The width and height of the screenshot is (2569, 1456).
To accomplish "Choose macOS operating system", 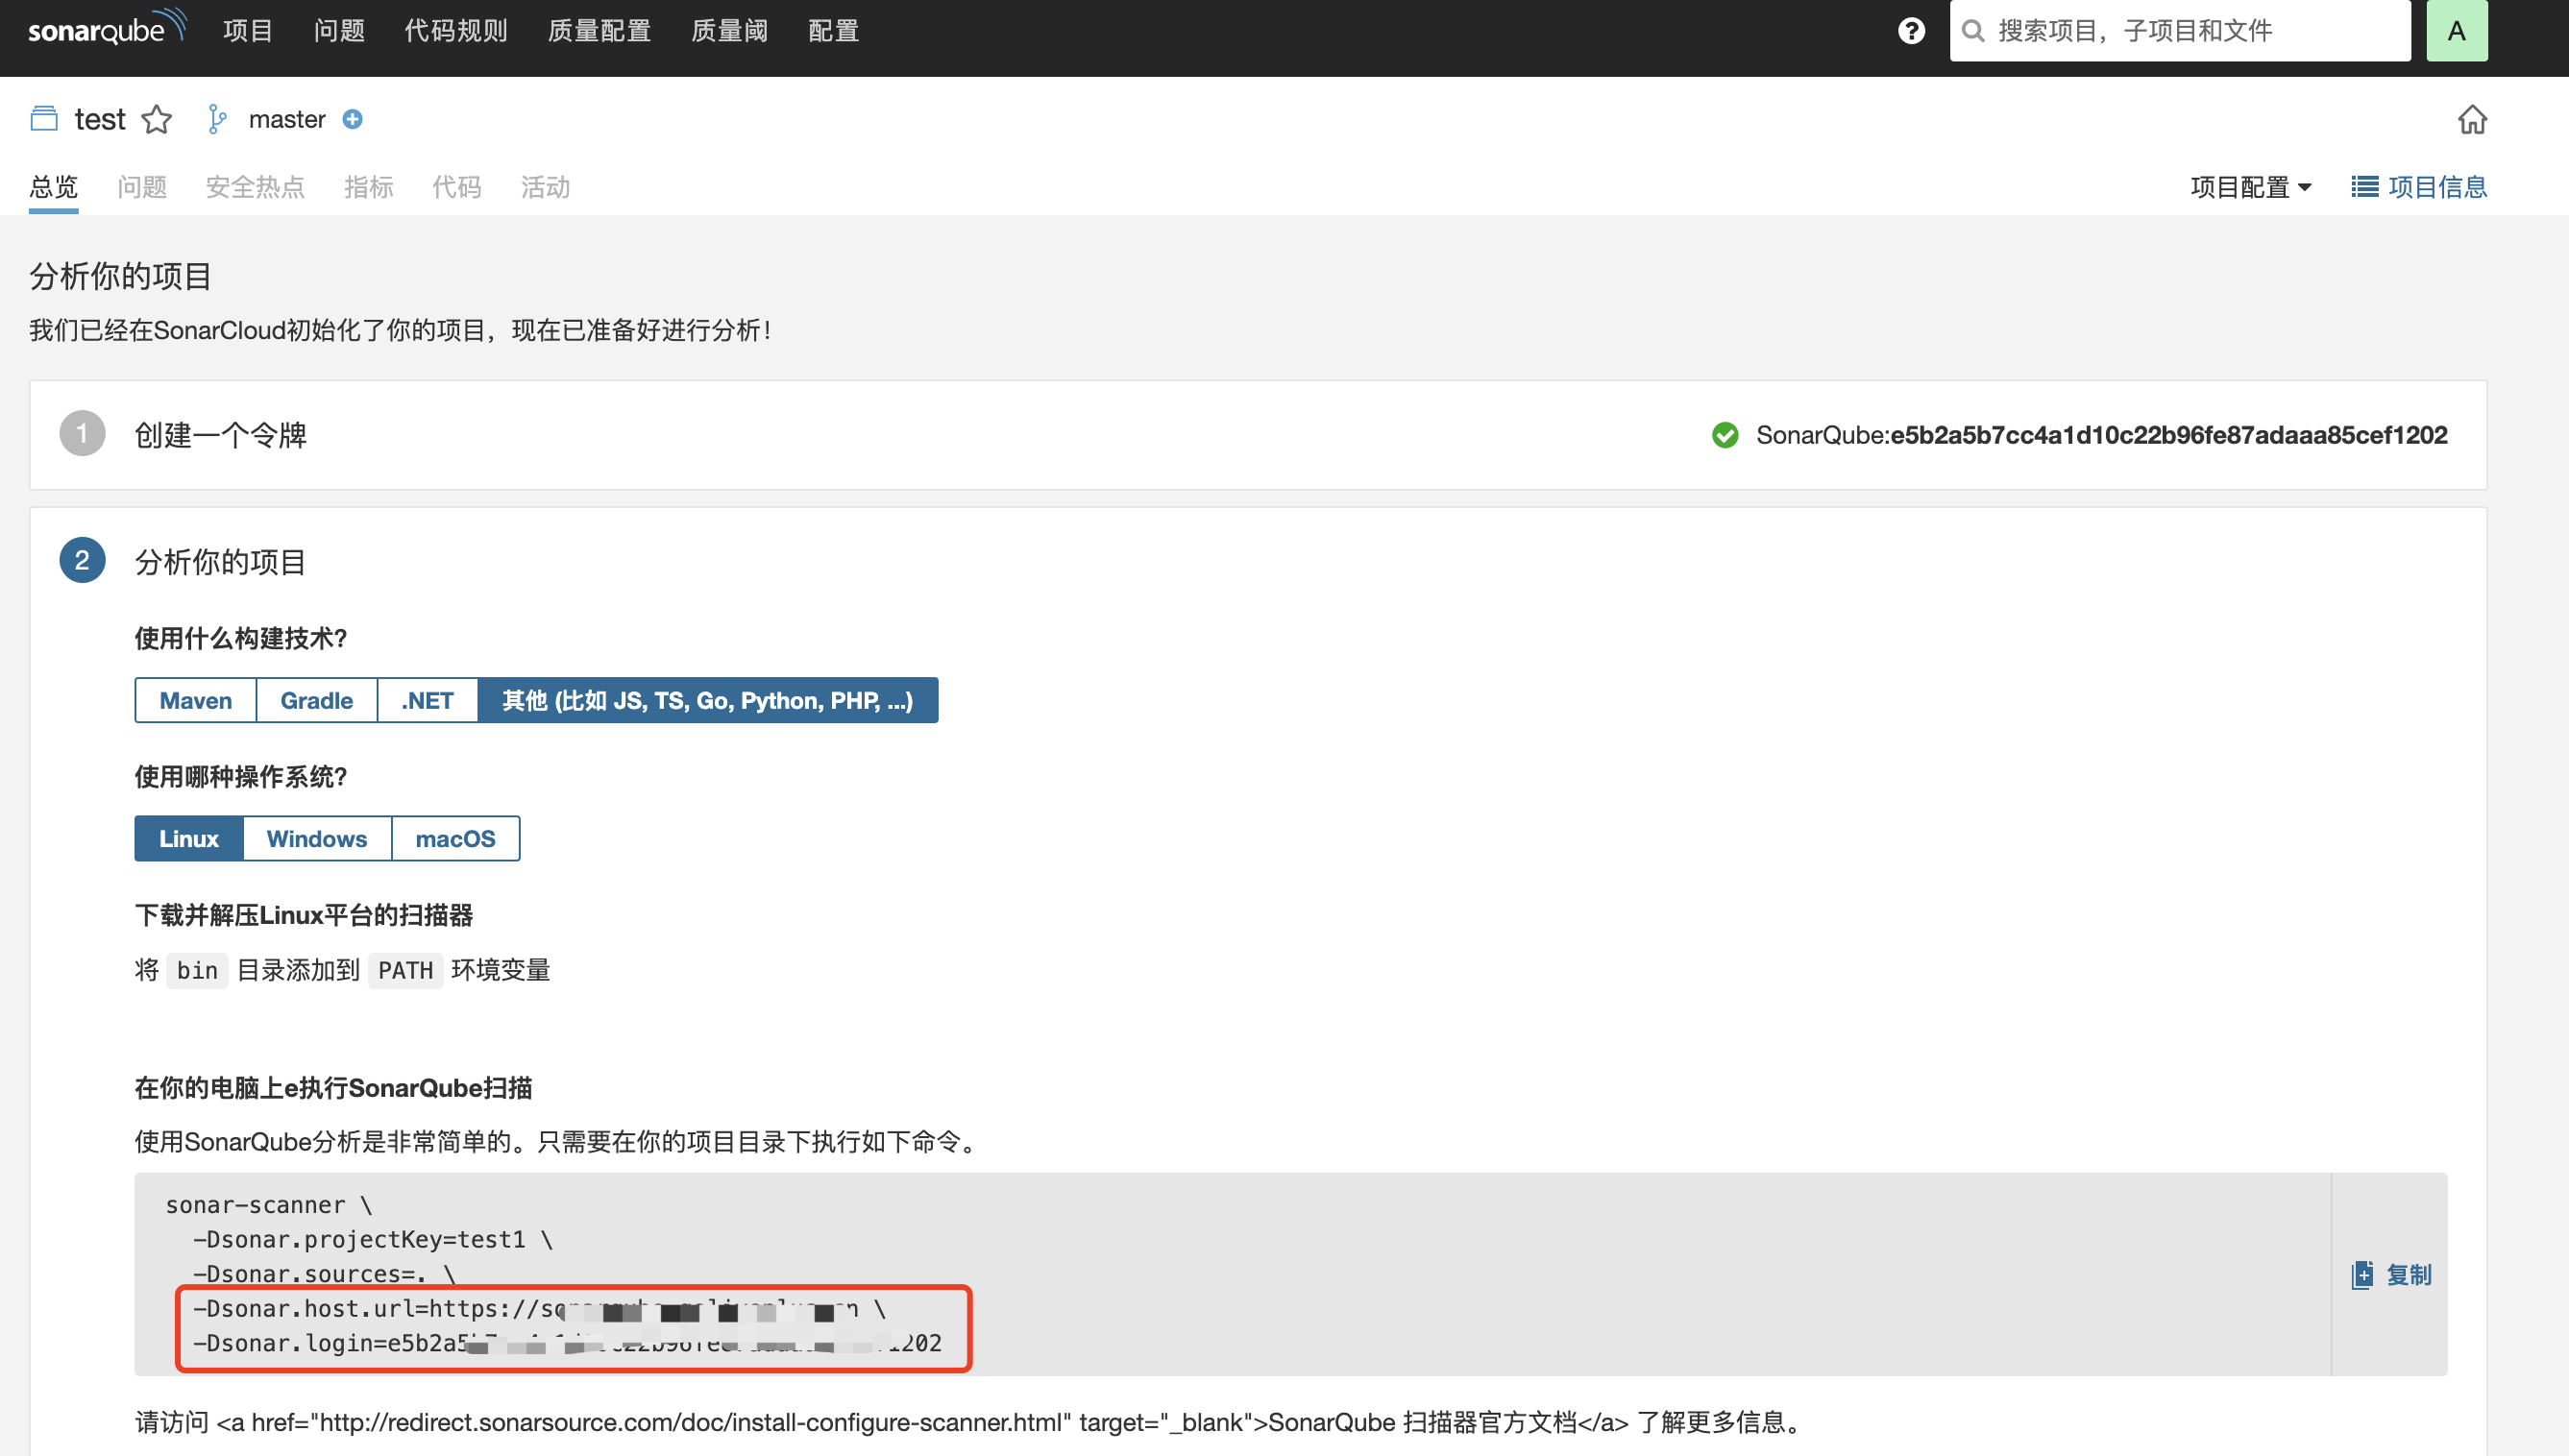I will (455, 838).
